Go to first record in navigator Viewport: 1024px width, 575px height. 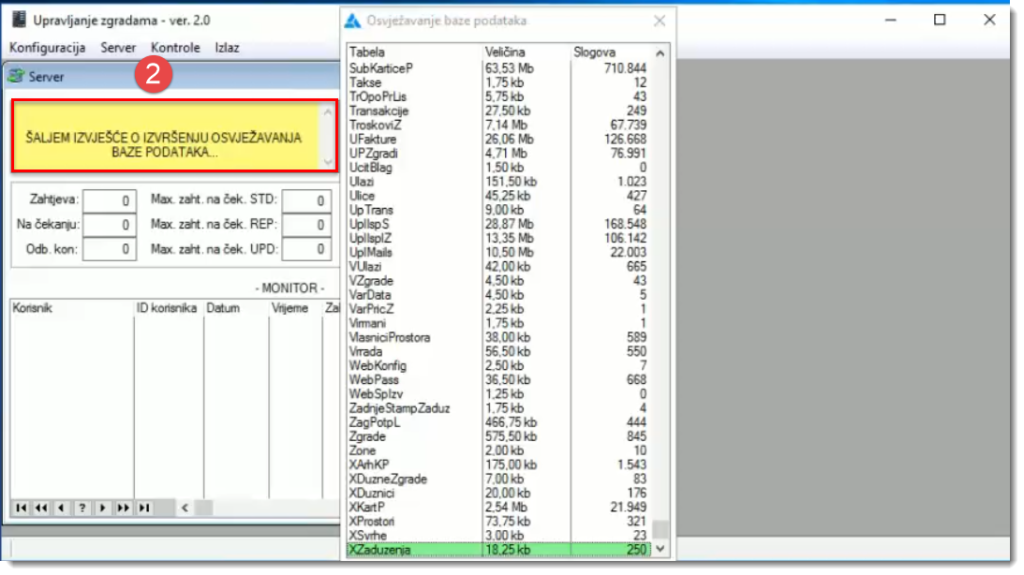[21, 508]
